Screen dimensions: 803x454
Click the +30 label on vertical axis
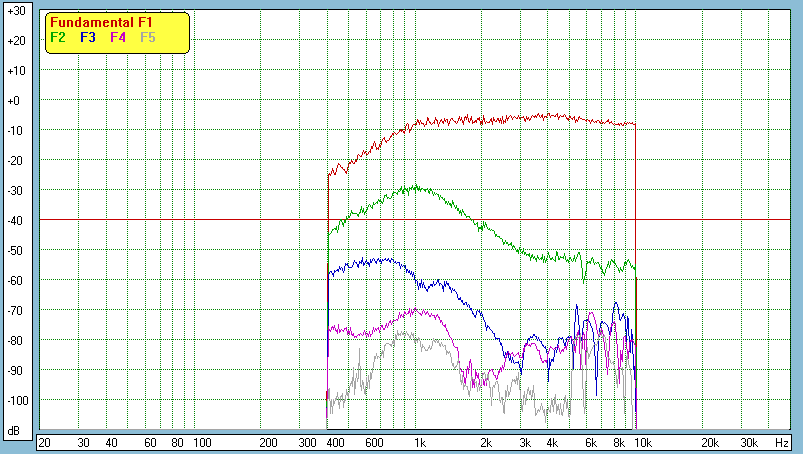pyautogui.click(x=15, y=11)
